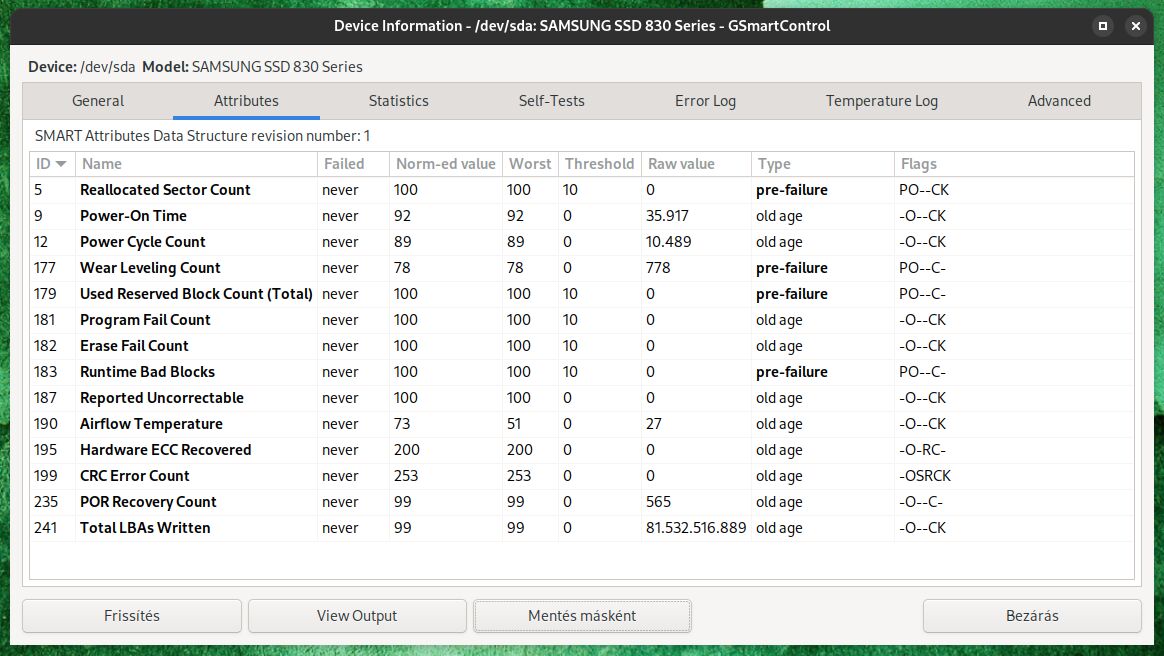
Task: Click the Flags column header
Action: (x=1014, y=164)
